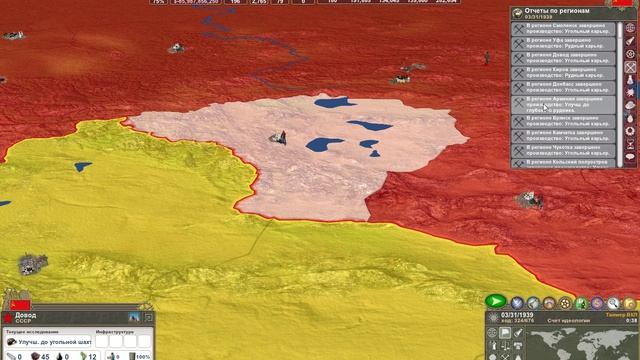Click the Счет идеологии label
Screen dimensions: 640x360
569,321
